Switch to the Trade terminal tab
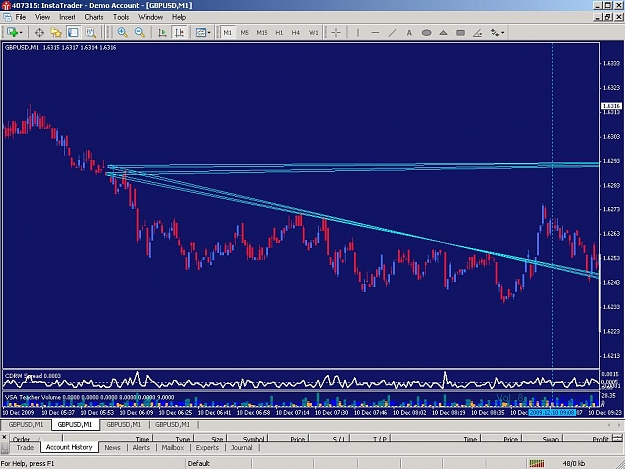Image resolution: width=625 pixels, height=469 pixels. pyautogui.click(x=25, y=447)
